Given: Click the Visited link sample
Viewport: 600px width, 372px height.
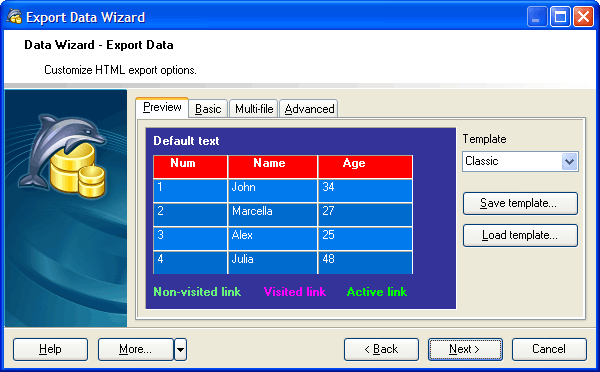Looking at the screenshot, I should (295, 292).
